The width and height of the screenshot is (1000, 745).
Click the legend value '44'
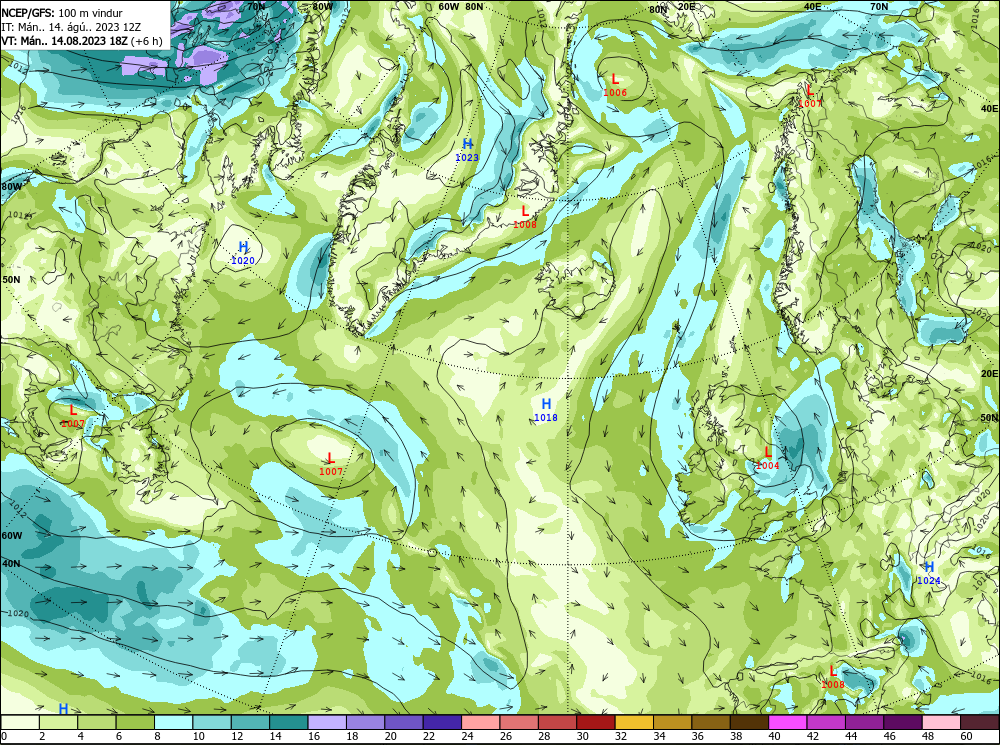point(851,736)
